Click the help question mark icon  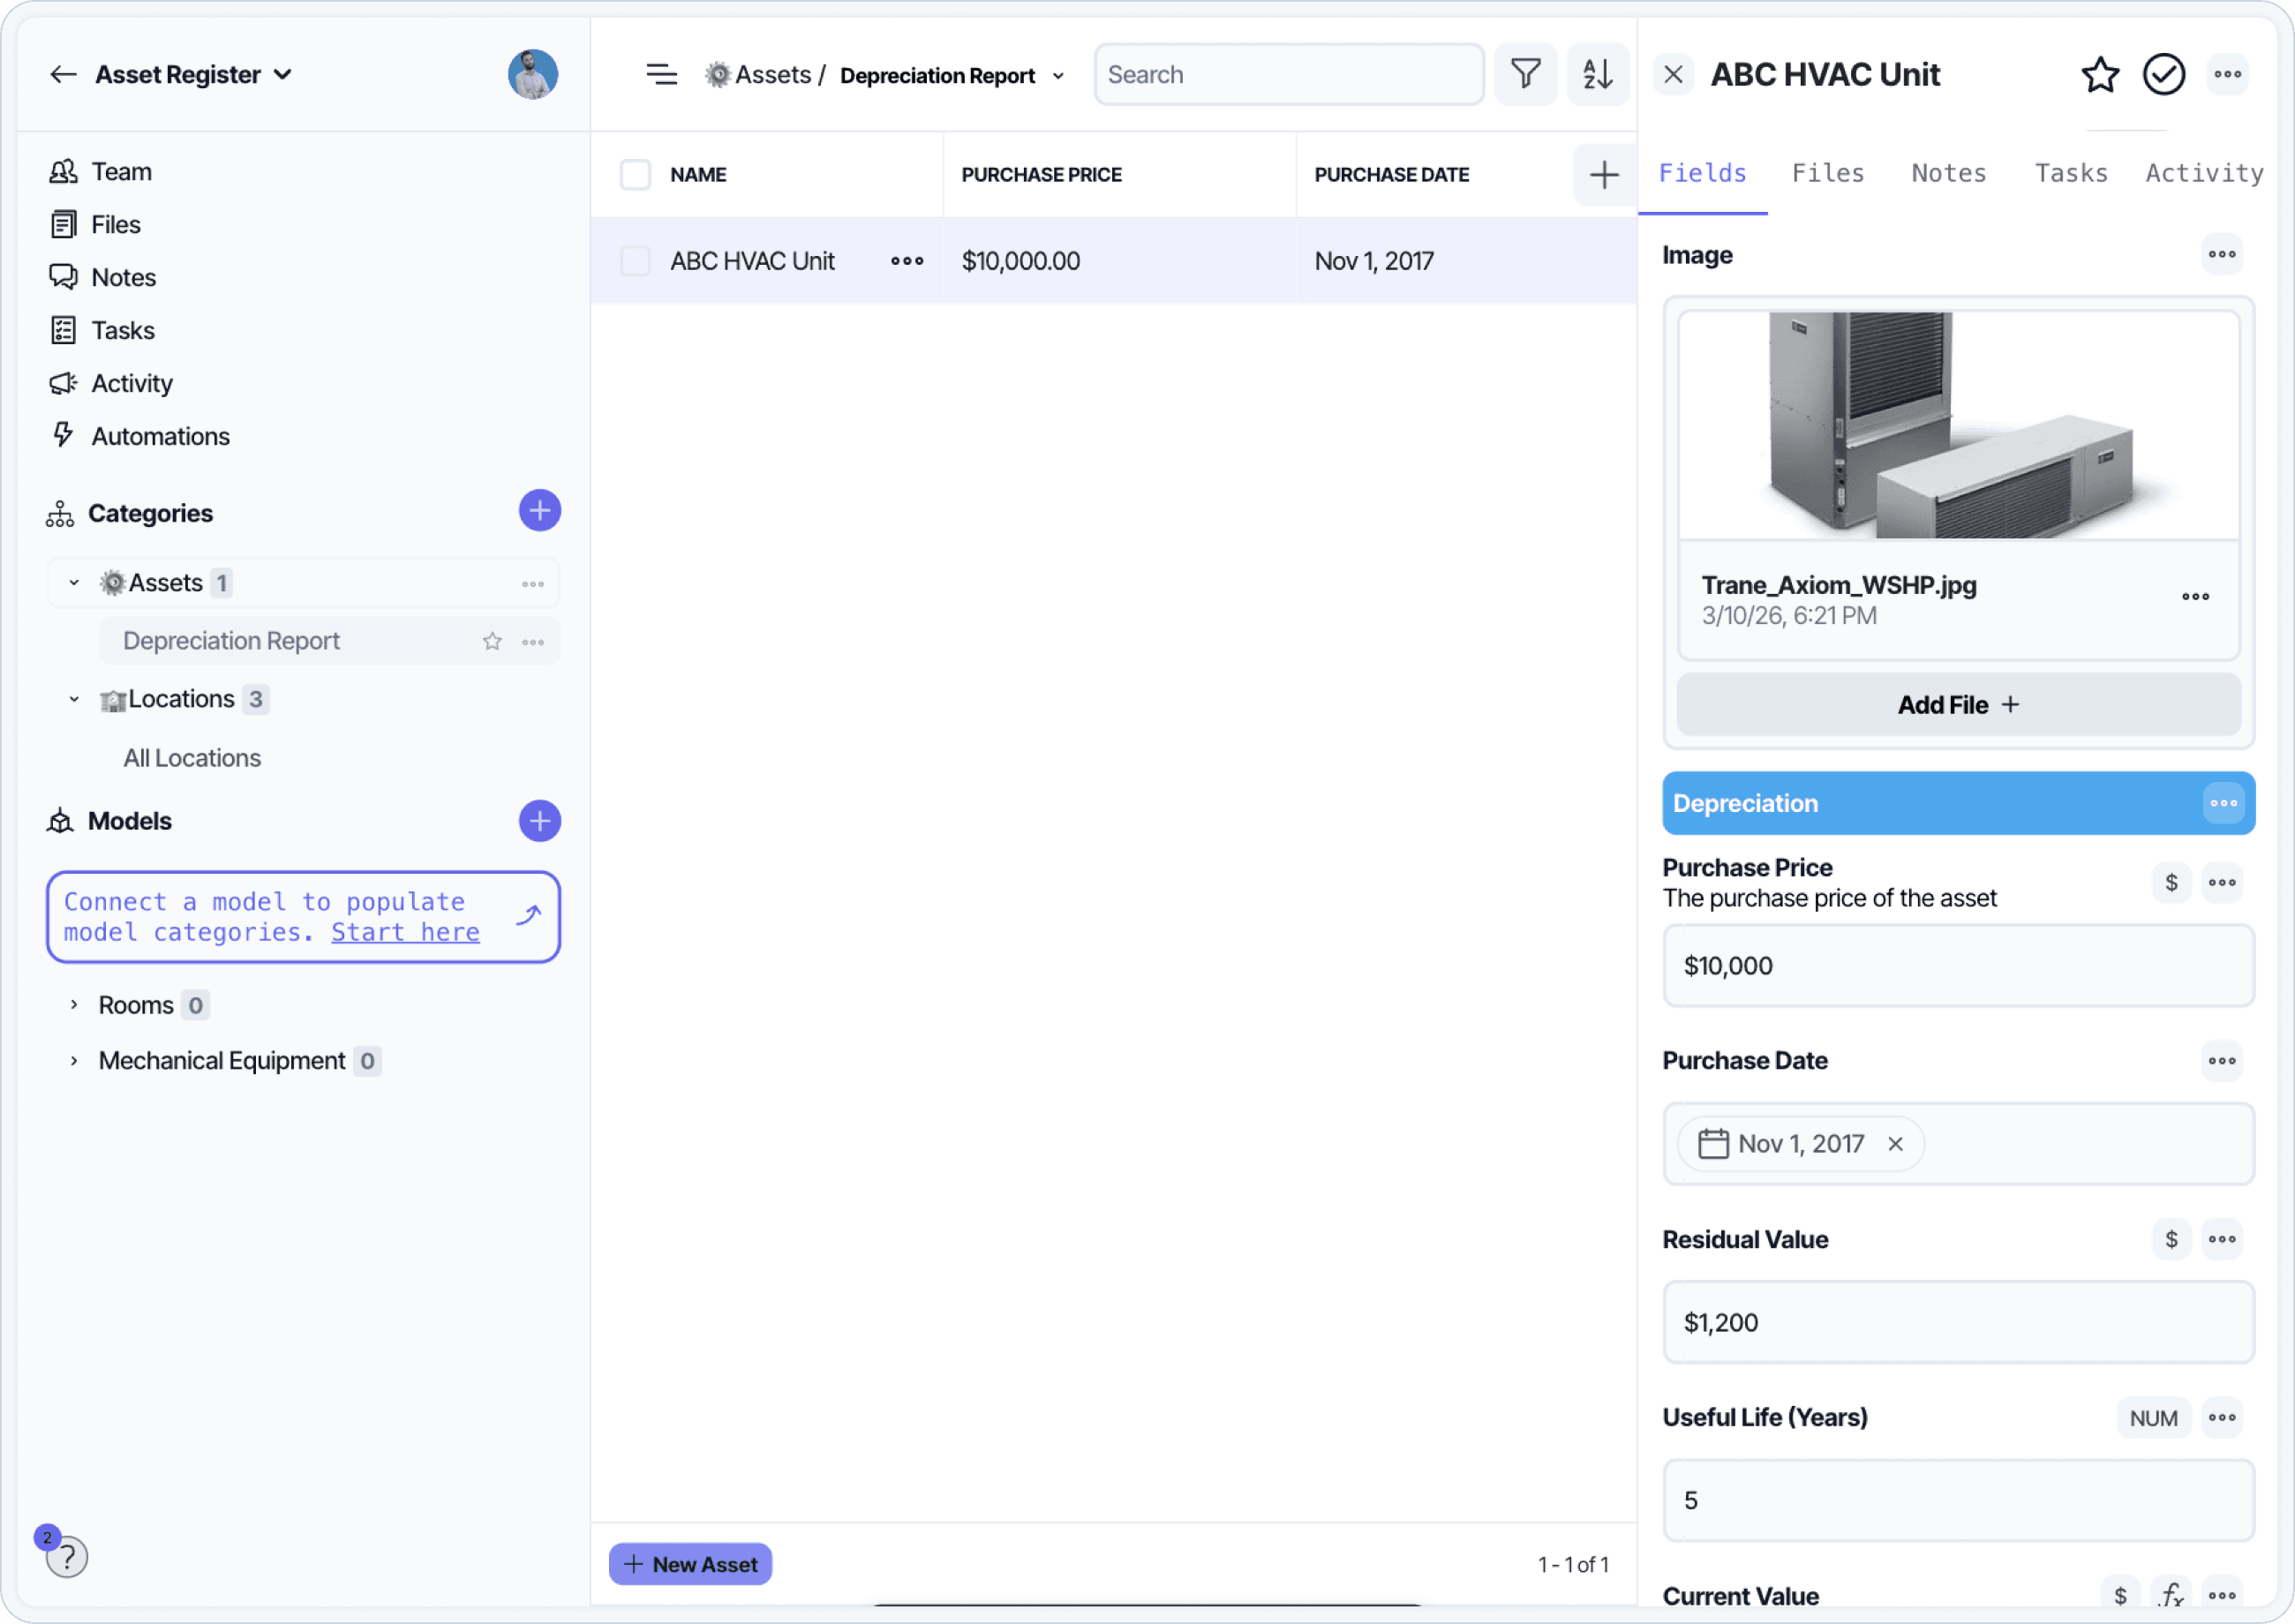[x=67, y=1557]
